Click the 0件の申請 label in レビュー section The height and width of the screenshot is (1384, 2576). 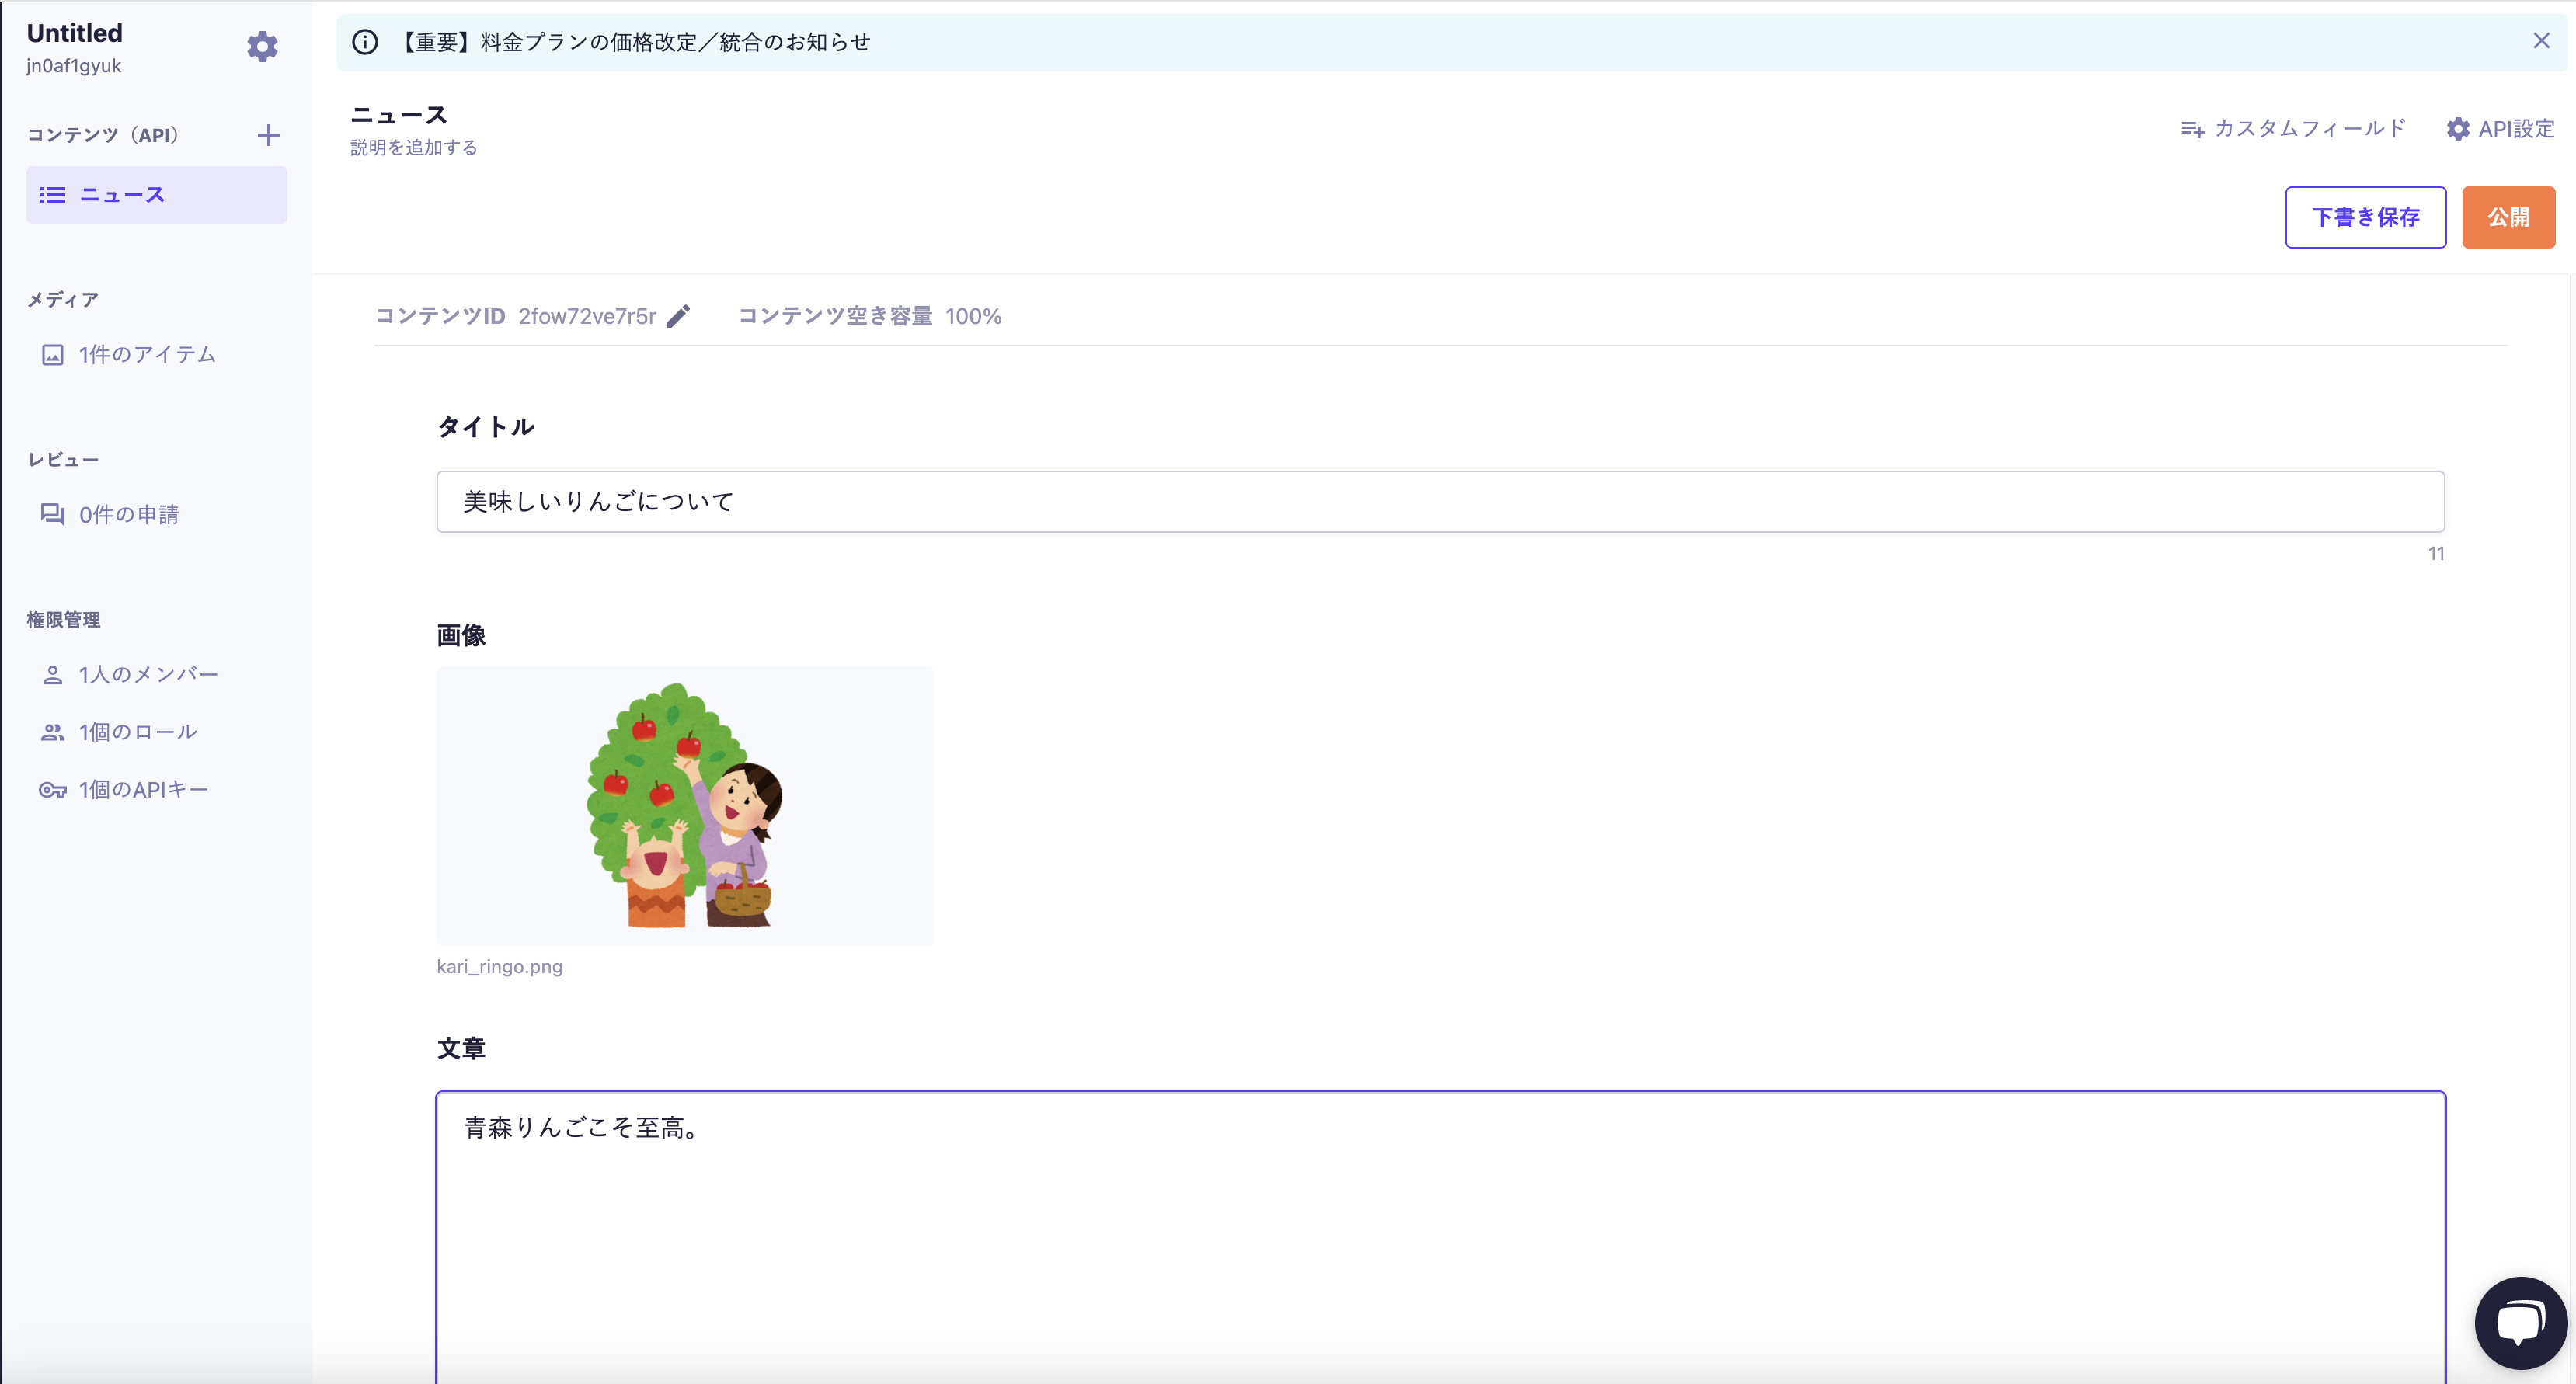pos(129,514)
